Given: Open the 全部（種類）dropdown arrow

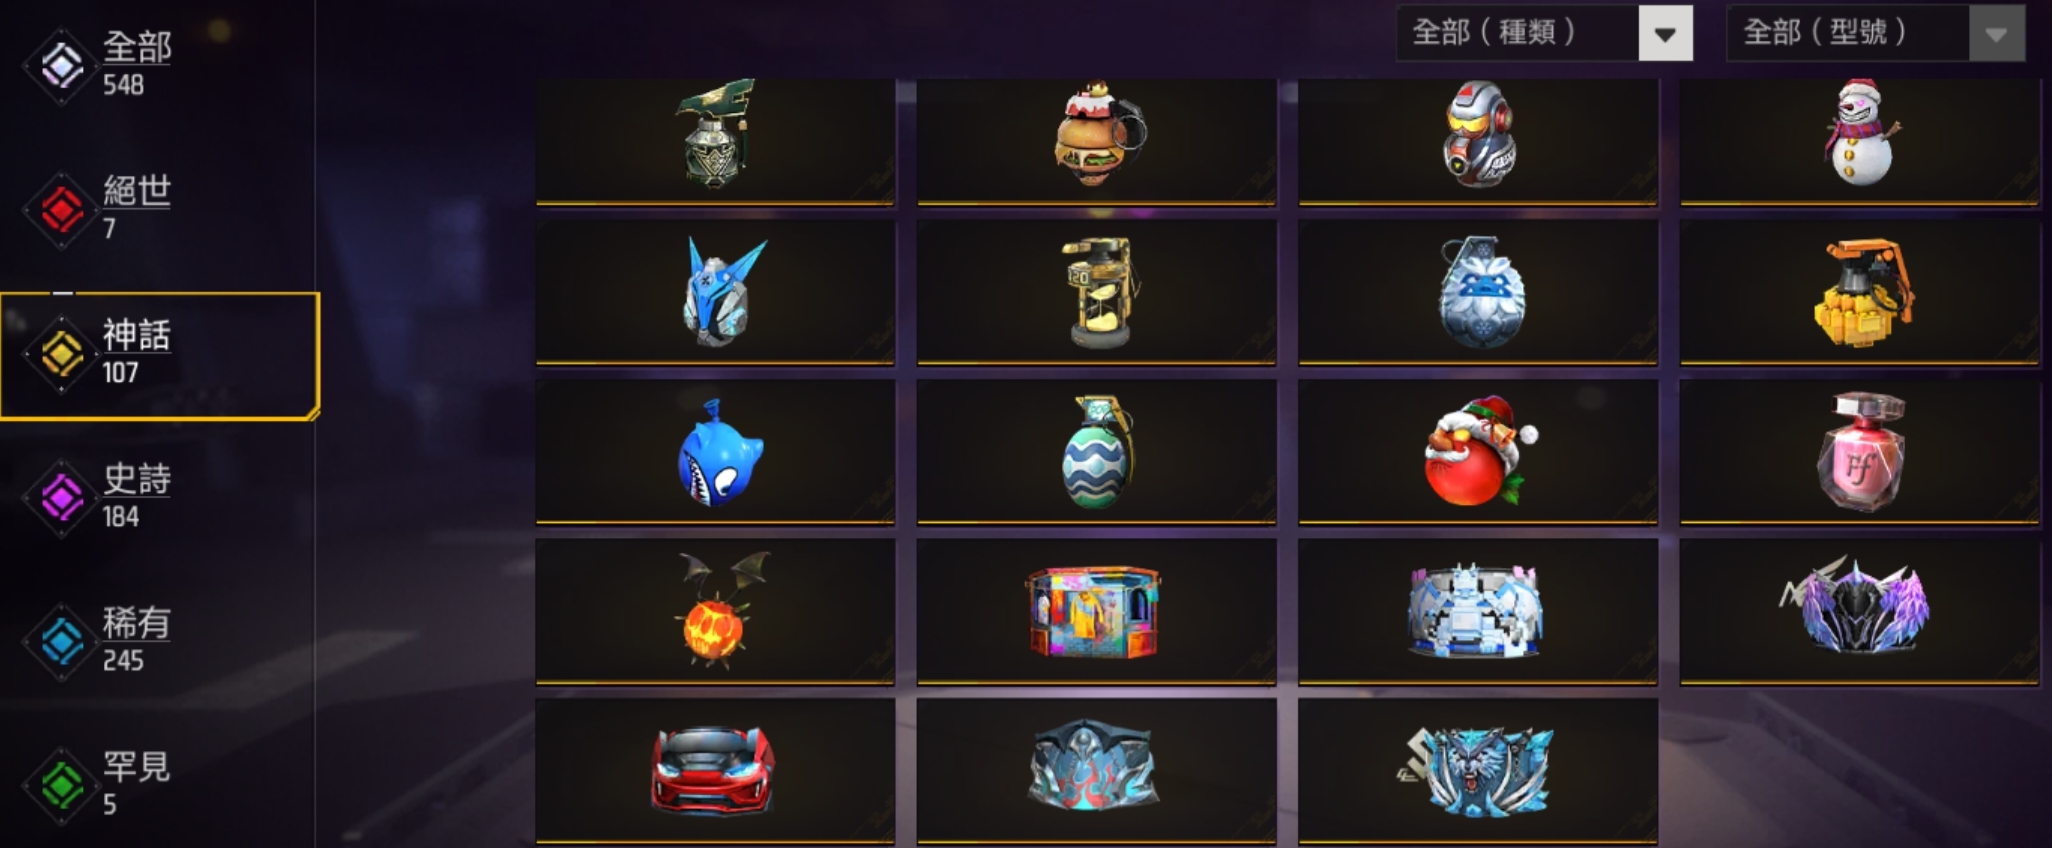Looking at the screenshot, I should 1665,34.
